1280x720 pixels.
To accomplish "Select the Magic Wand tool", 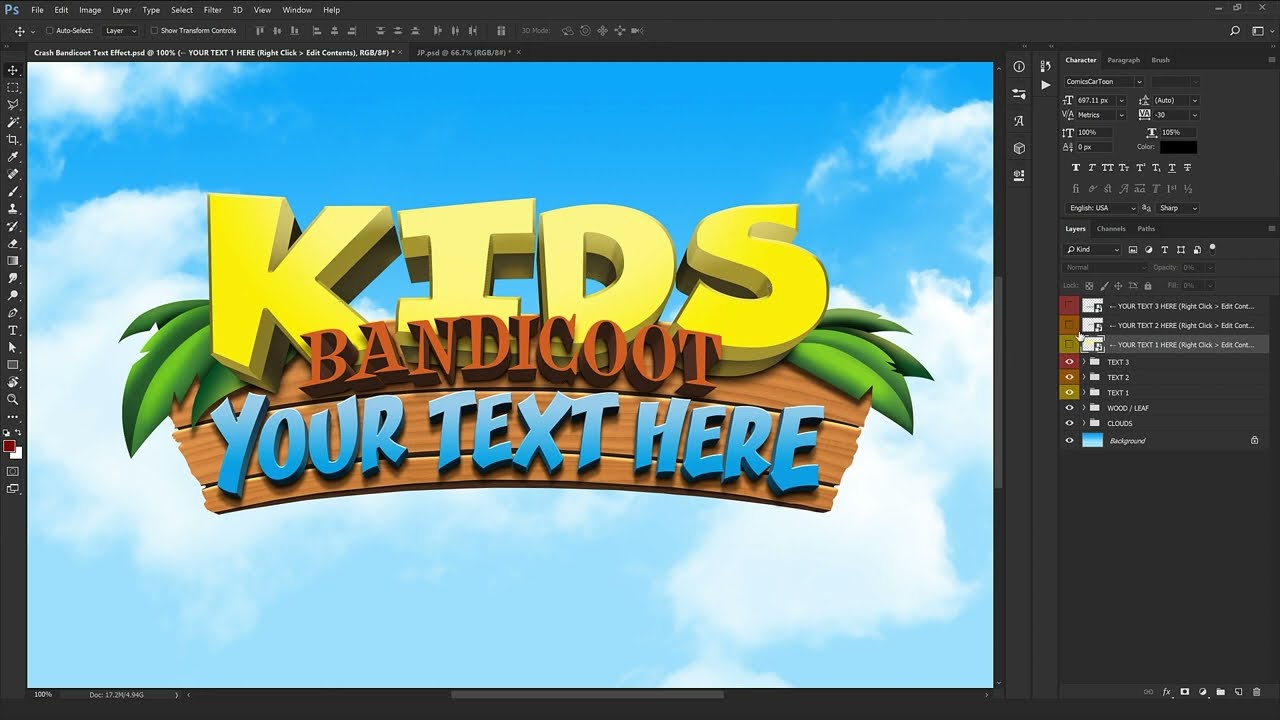I will click(x=13, y=122).
